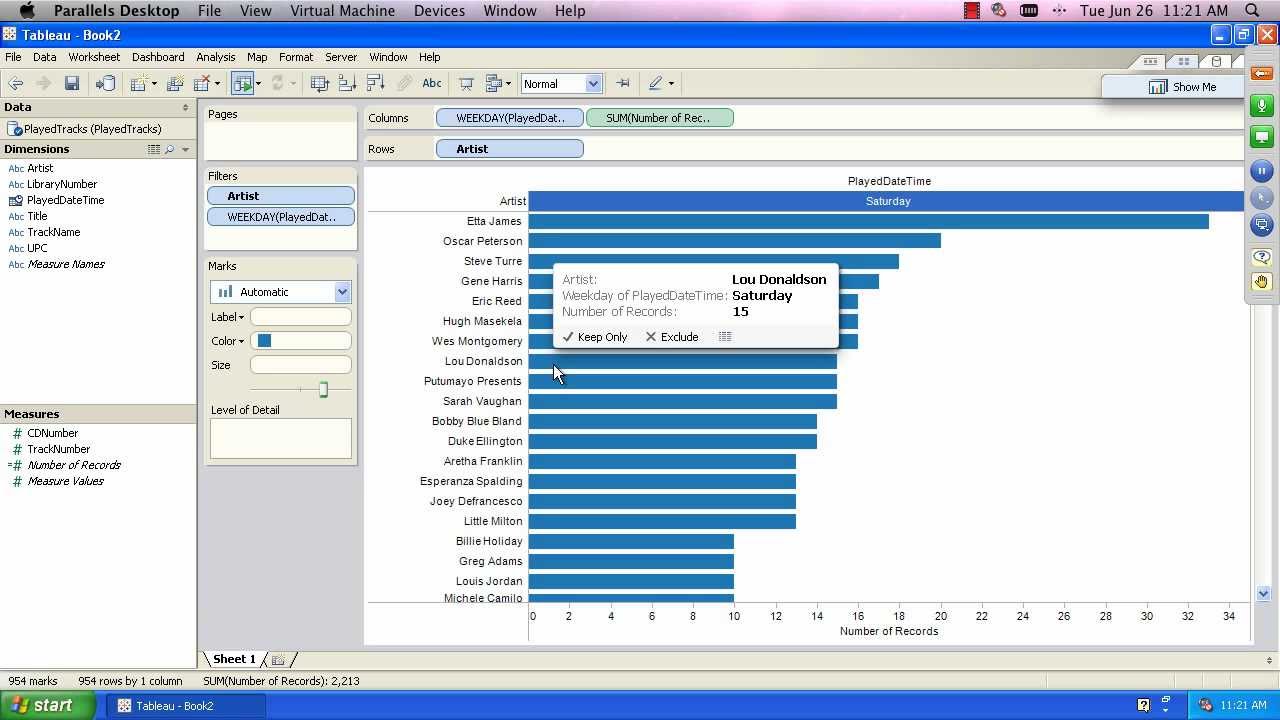This screenshot has width=1280, height=720.
Task: Click the new worksheet tab icon
Action: [279, 659]
